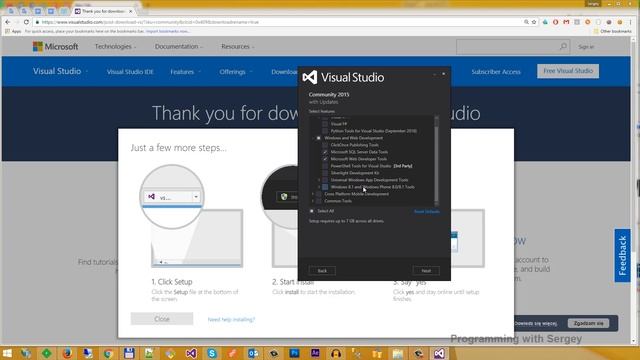Tick the Python Tools for Visual Studio checkbox
Image resolution: width=640 pixels, height=360 pixels.
(x=325, y=131)
